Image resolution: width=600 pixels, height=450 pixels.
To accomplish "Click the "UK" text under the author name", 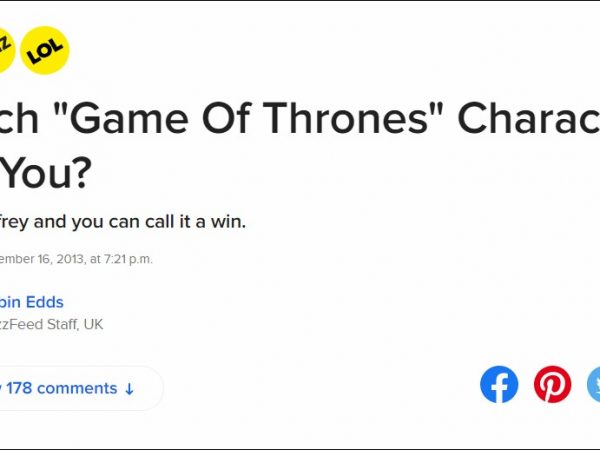I will pos(92,324).
